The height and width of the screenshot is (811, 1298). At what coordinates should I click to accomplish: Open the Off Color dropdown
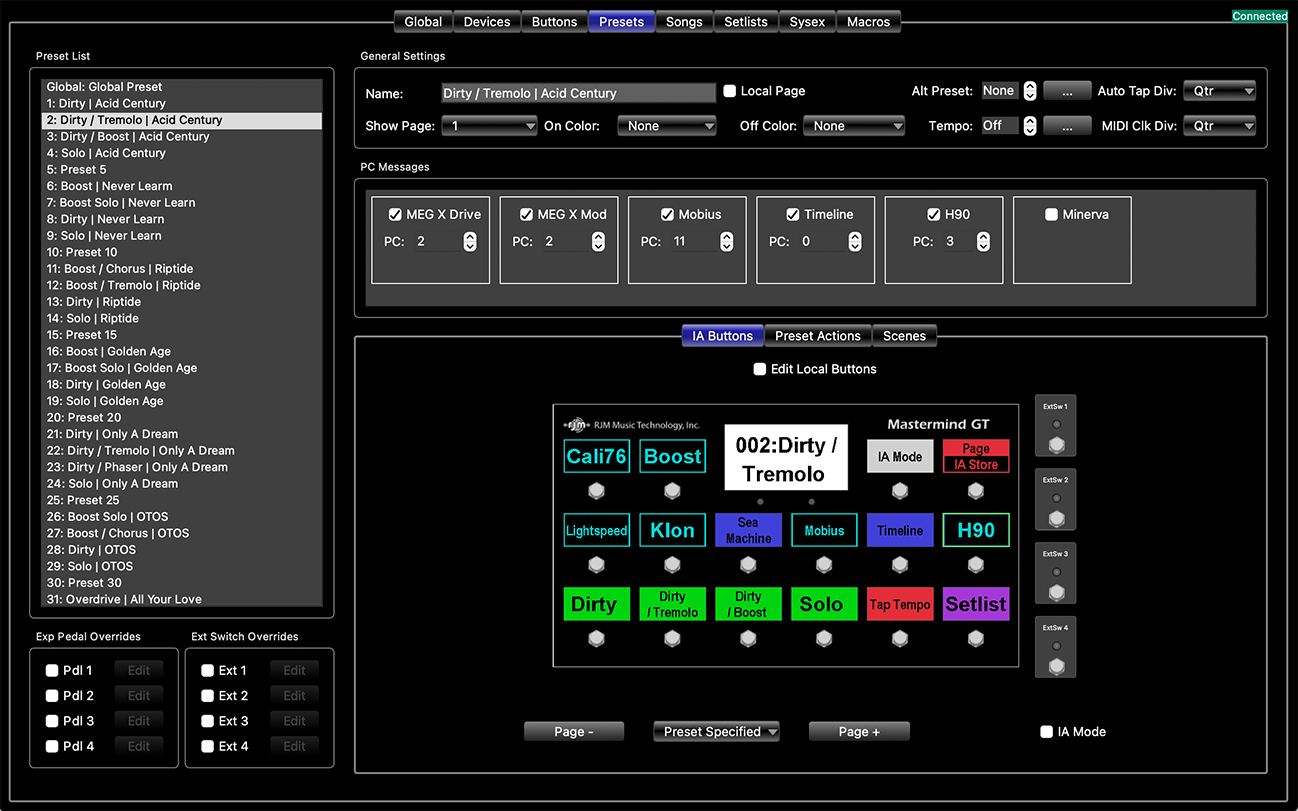tap(855, 126)
